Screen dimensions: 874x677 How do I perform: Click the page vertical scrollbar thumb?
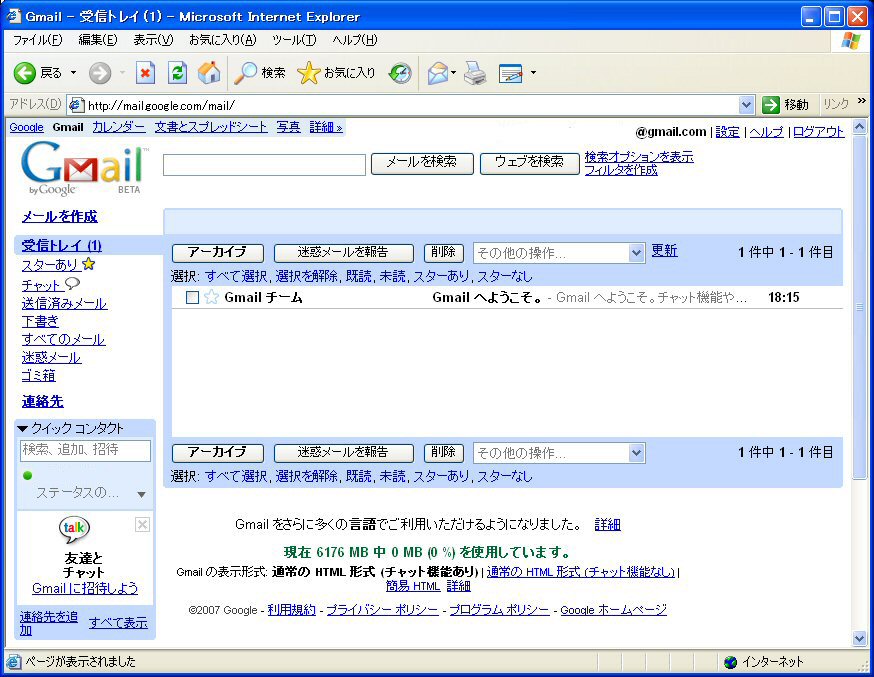pyautogui.click(x=859, y=306)
